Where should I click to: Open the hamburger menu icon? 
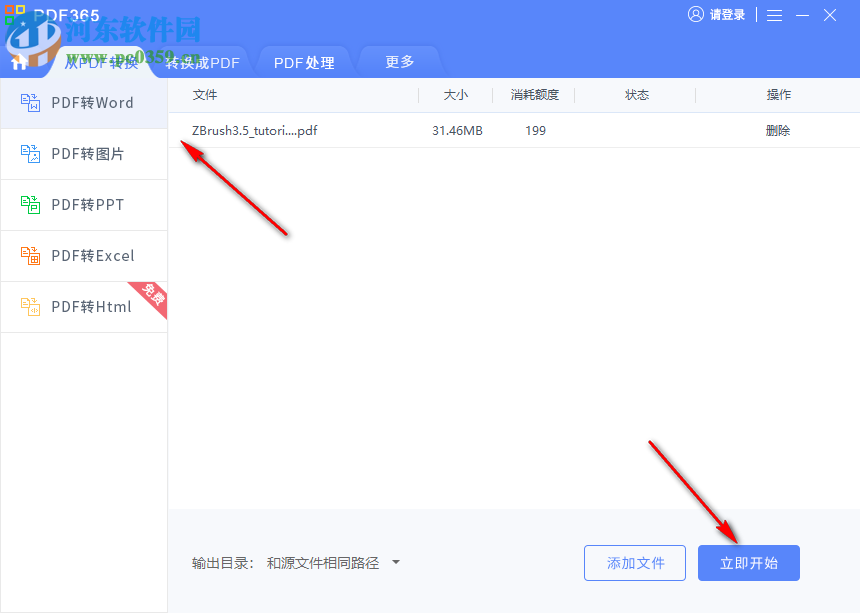[x=775, y=15]
